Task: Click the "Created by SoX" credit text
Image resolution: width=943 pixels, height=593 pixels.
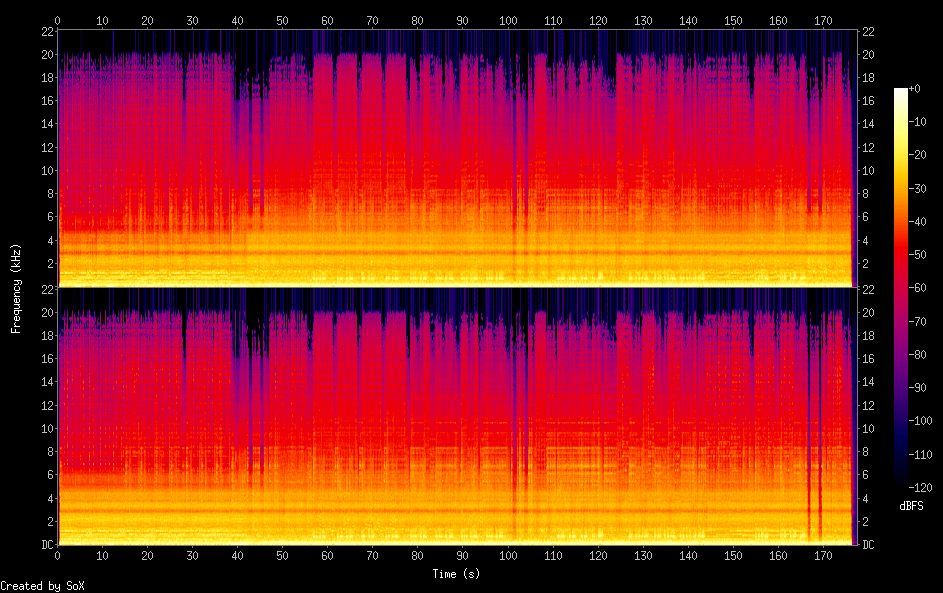Action: 42,586
